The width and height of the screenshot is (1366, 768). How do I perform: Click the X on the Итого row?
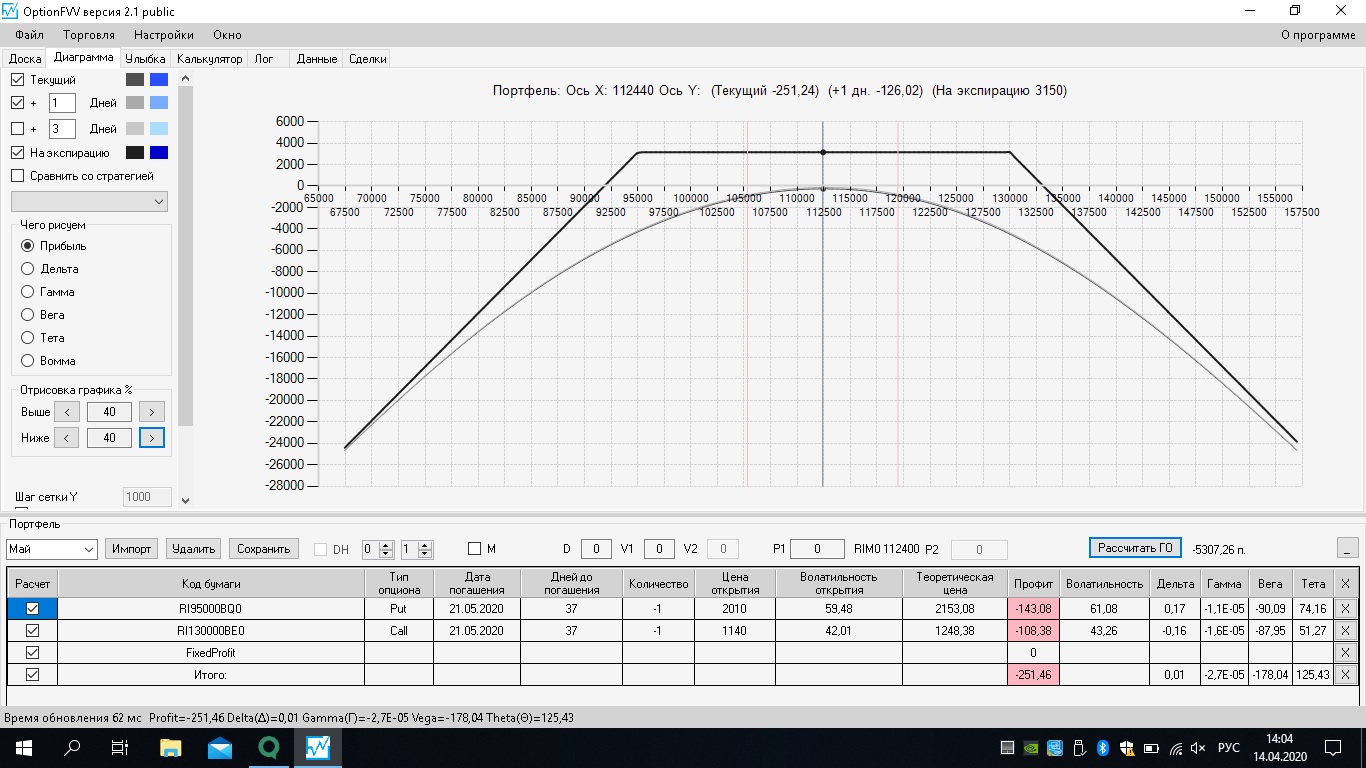coord(1344,674)
